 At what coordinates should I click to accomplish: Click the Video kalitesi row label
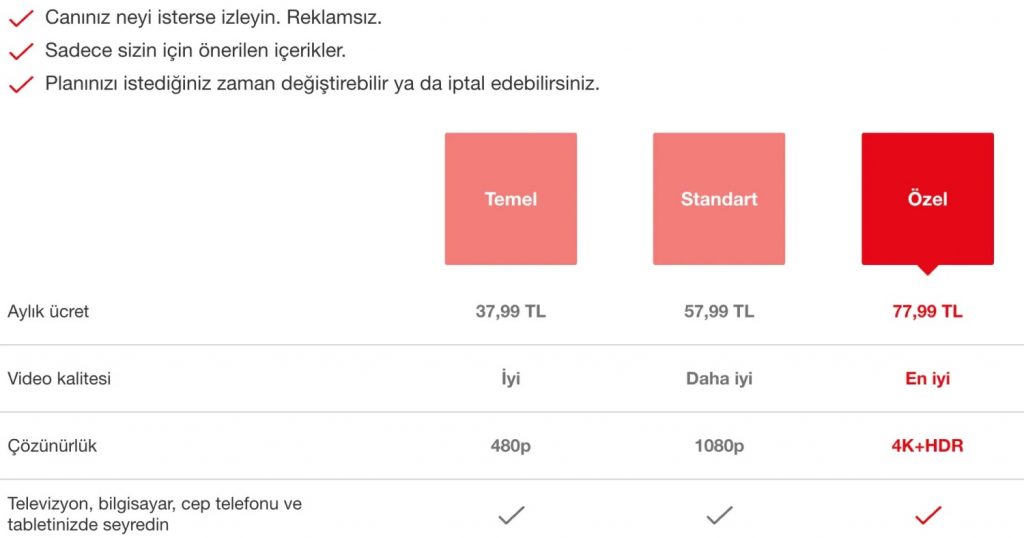pyautogui.click(x=59, y=379)
